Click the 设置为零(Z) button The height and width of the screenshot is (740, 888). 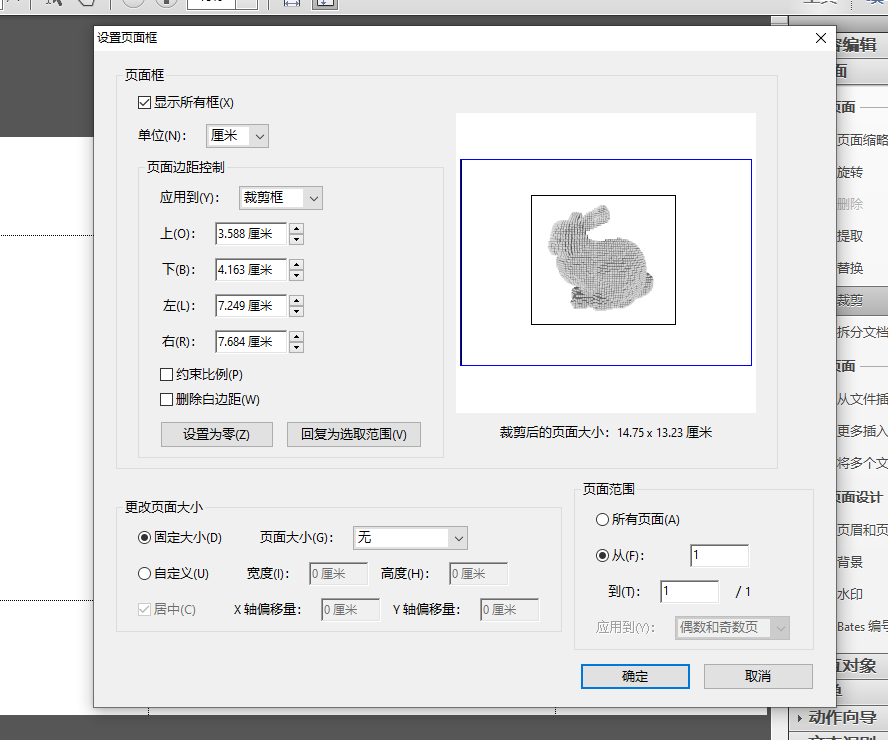click(x=217, y=435)
